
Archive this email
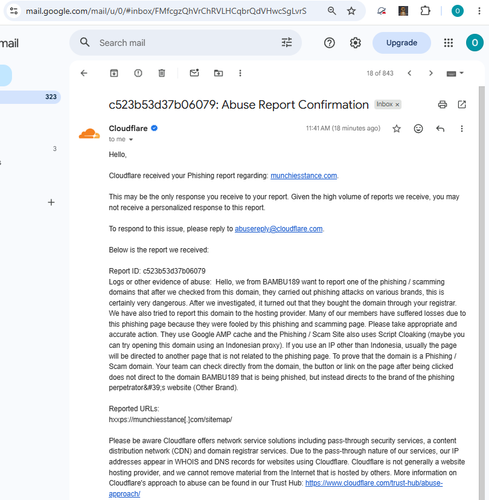(114, 73)
